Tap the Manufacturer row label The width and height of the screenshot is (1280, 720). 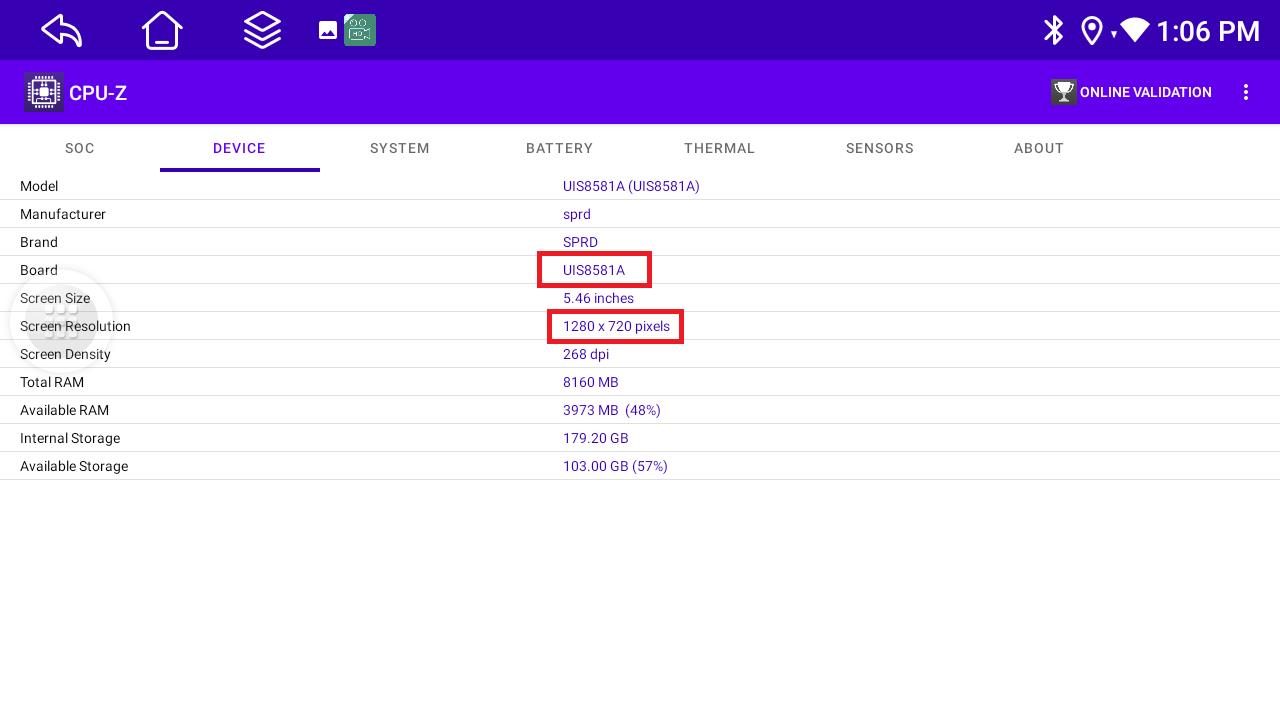pos(63,214)
